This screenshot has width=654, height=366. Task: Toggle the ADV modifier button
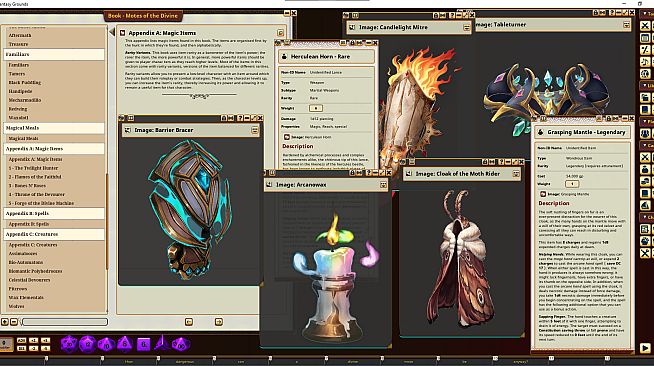pos(22,341)
